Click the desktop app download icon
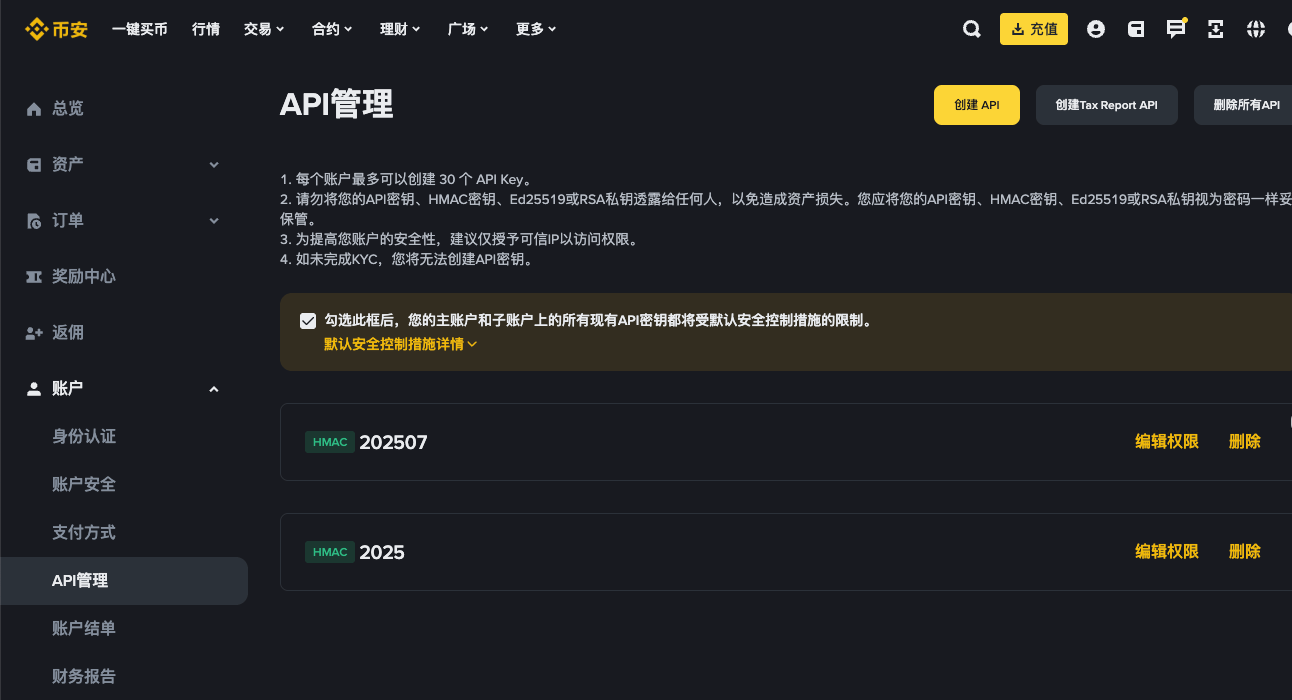Screen dimensions: 1292x700 click(x=1215, y=29)
